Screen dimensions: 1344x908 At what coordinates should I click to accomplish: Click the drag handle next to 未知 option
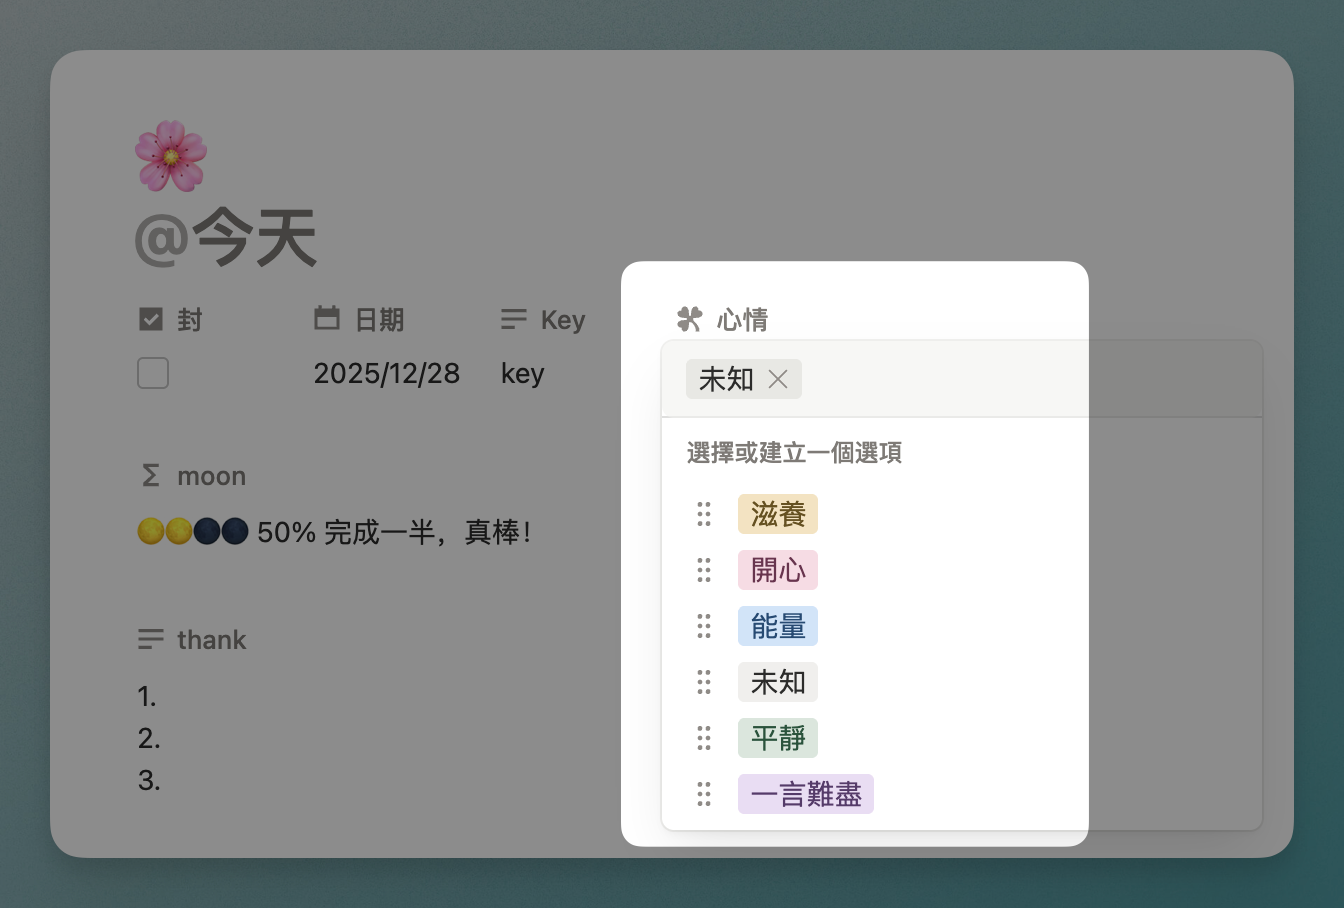point(704,682)
